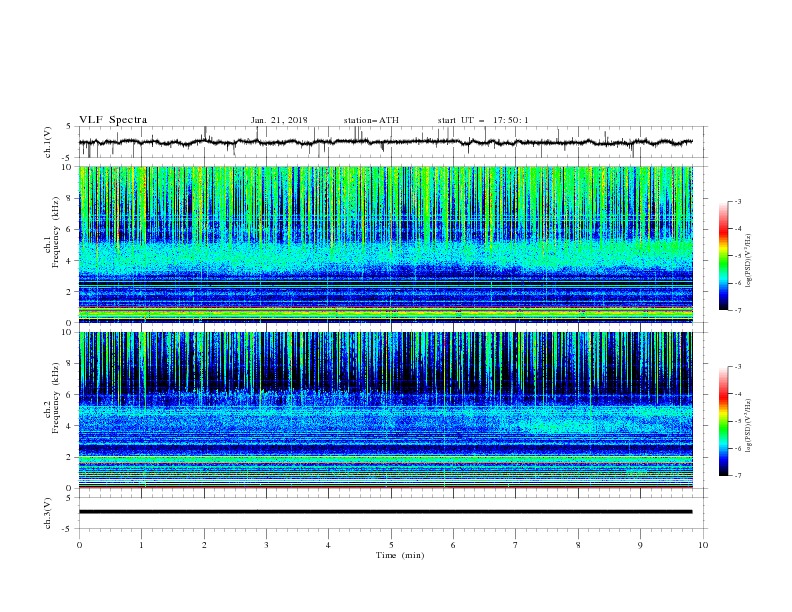Click the "-3" tick on ch.1 colorbar
The height and width of the screenshot is (612, 792).
pyautogui.click(x=737, y=201)
